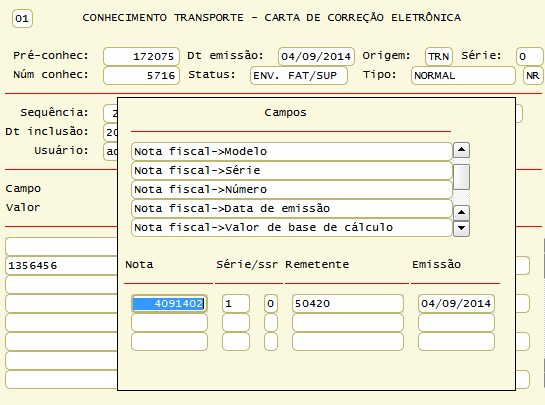Click the 'Campos' popup title

pos(285,113)
